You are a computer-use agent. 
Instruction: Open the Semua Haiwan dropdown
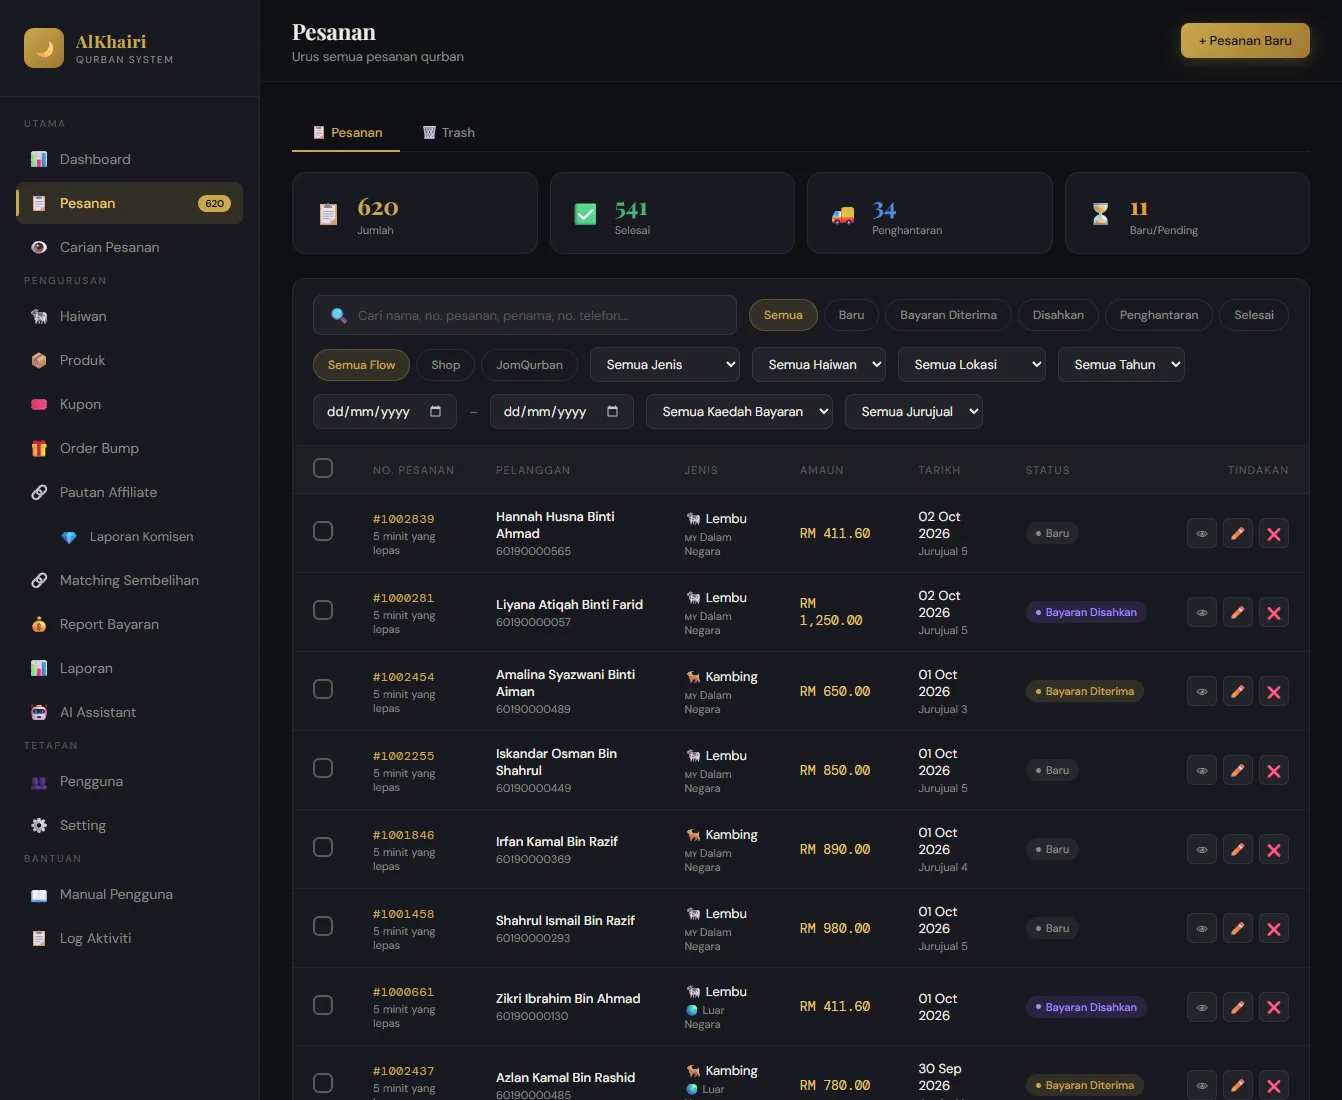click(x=819, y=364)
